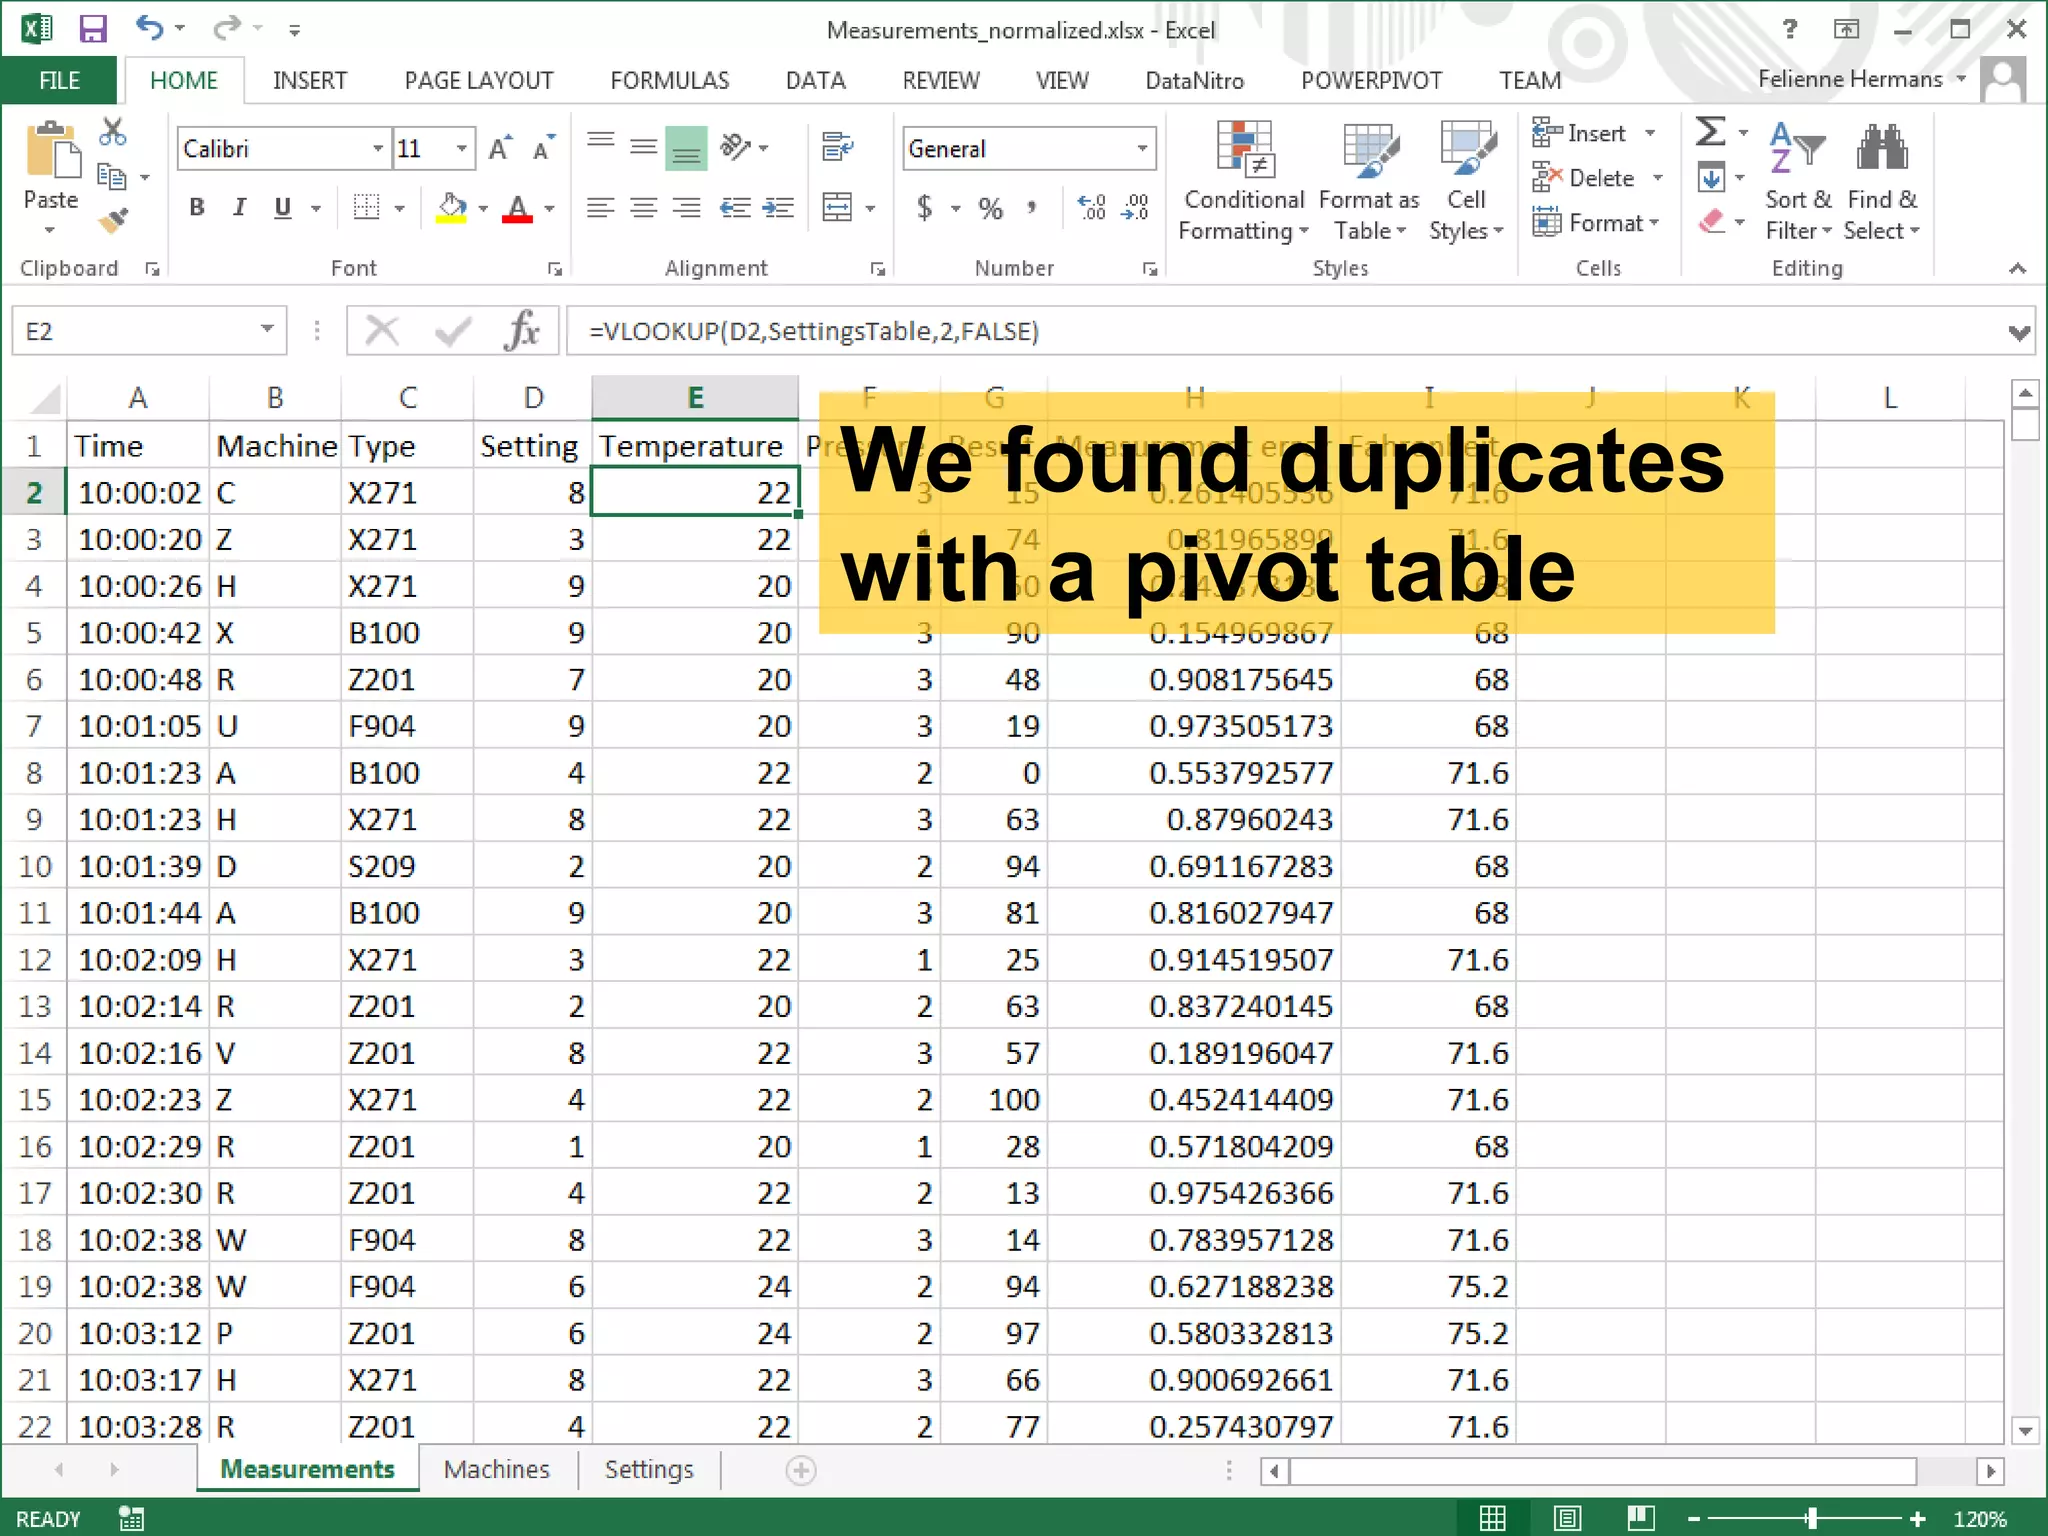Click the Insert Function fx icon
The height and width of the screenshot is (1536, 2048).
click(x=522, y=331)
